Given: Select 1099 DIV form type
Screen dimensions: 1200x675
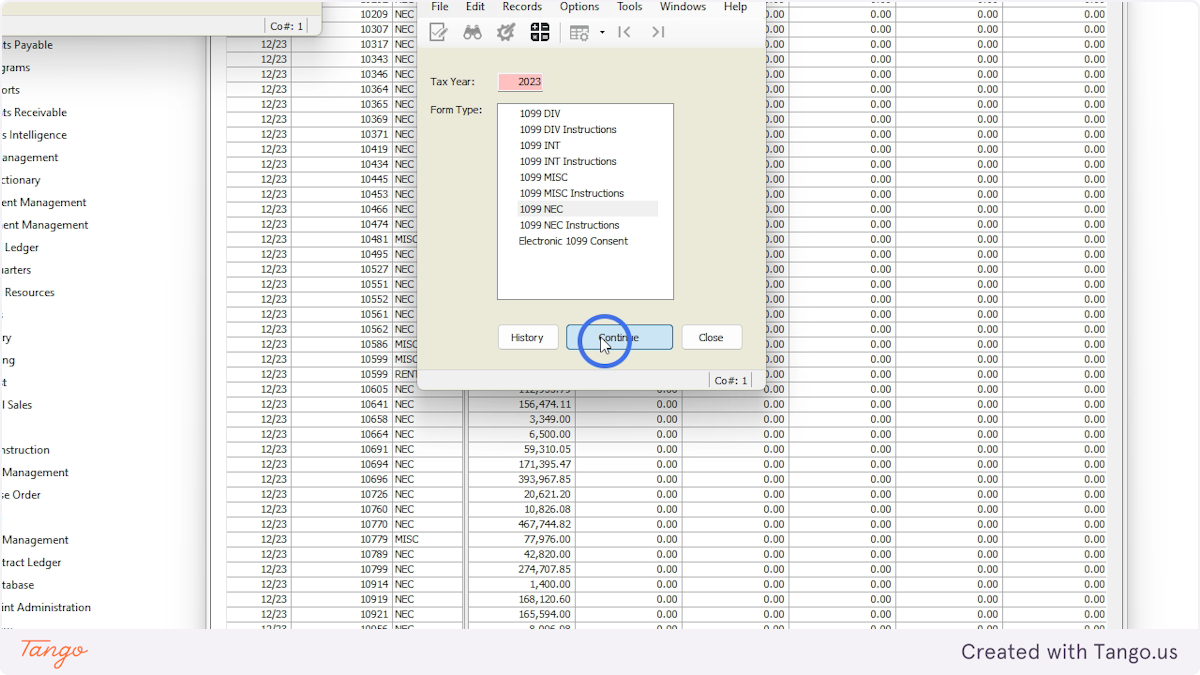Looking at the screenshot, I should pos(540,114).
